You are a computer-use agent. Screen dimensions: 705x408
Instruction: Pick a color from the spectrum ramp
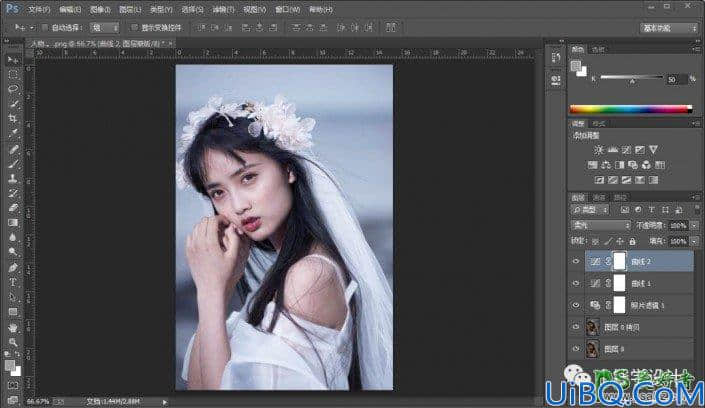point(631,109)
